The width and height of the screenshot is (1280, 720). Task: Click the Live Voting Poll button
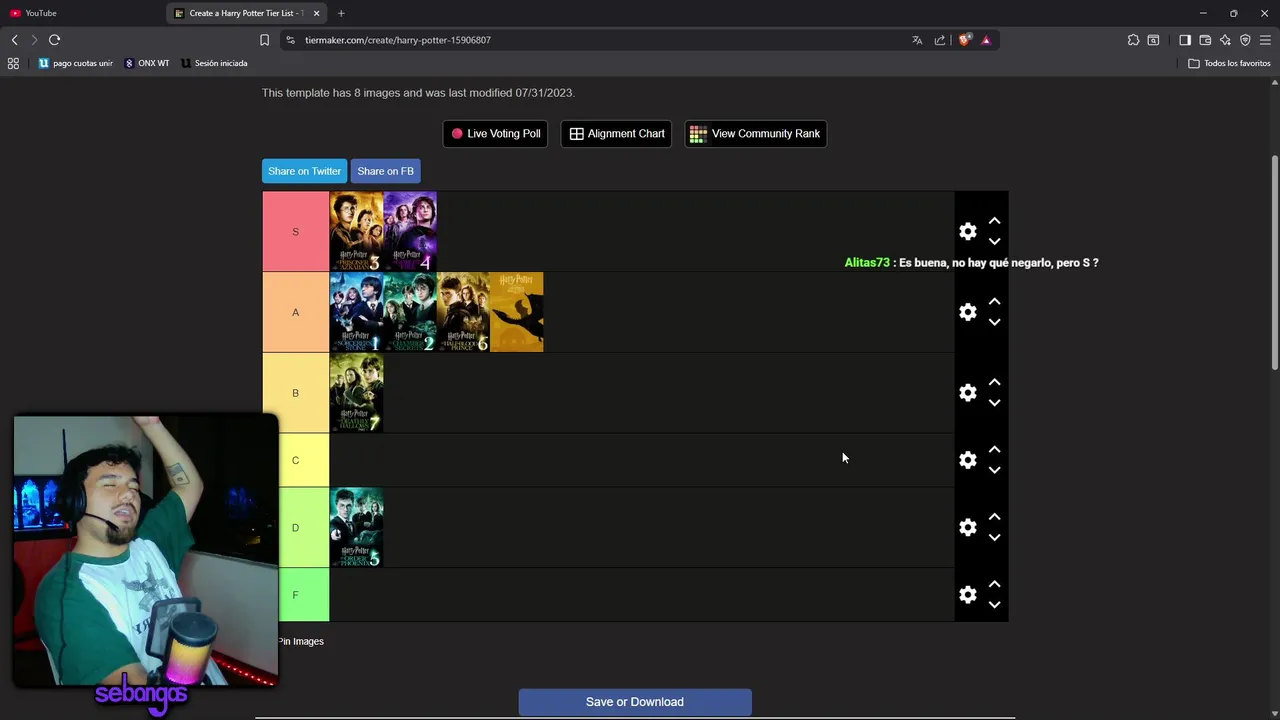point(495,134)
